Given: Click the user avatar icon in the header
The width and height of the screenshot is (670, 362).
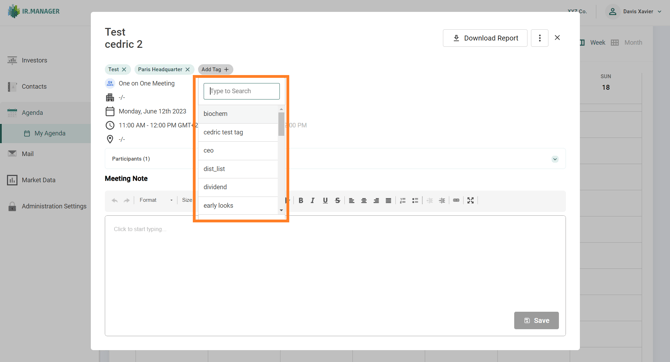Looking at the screenshot, I should [x=612, y=12].
